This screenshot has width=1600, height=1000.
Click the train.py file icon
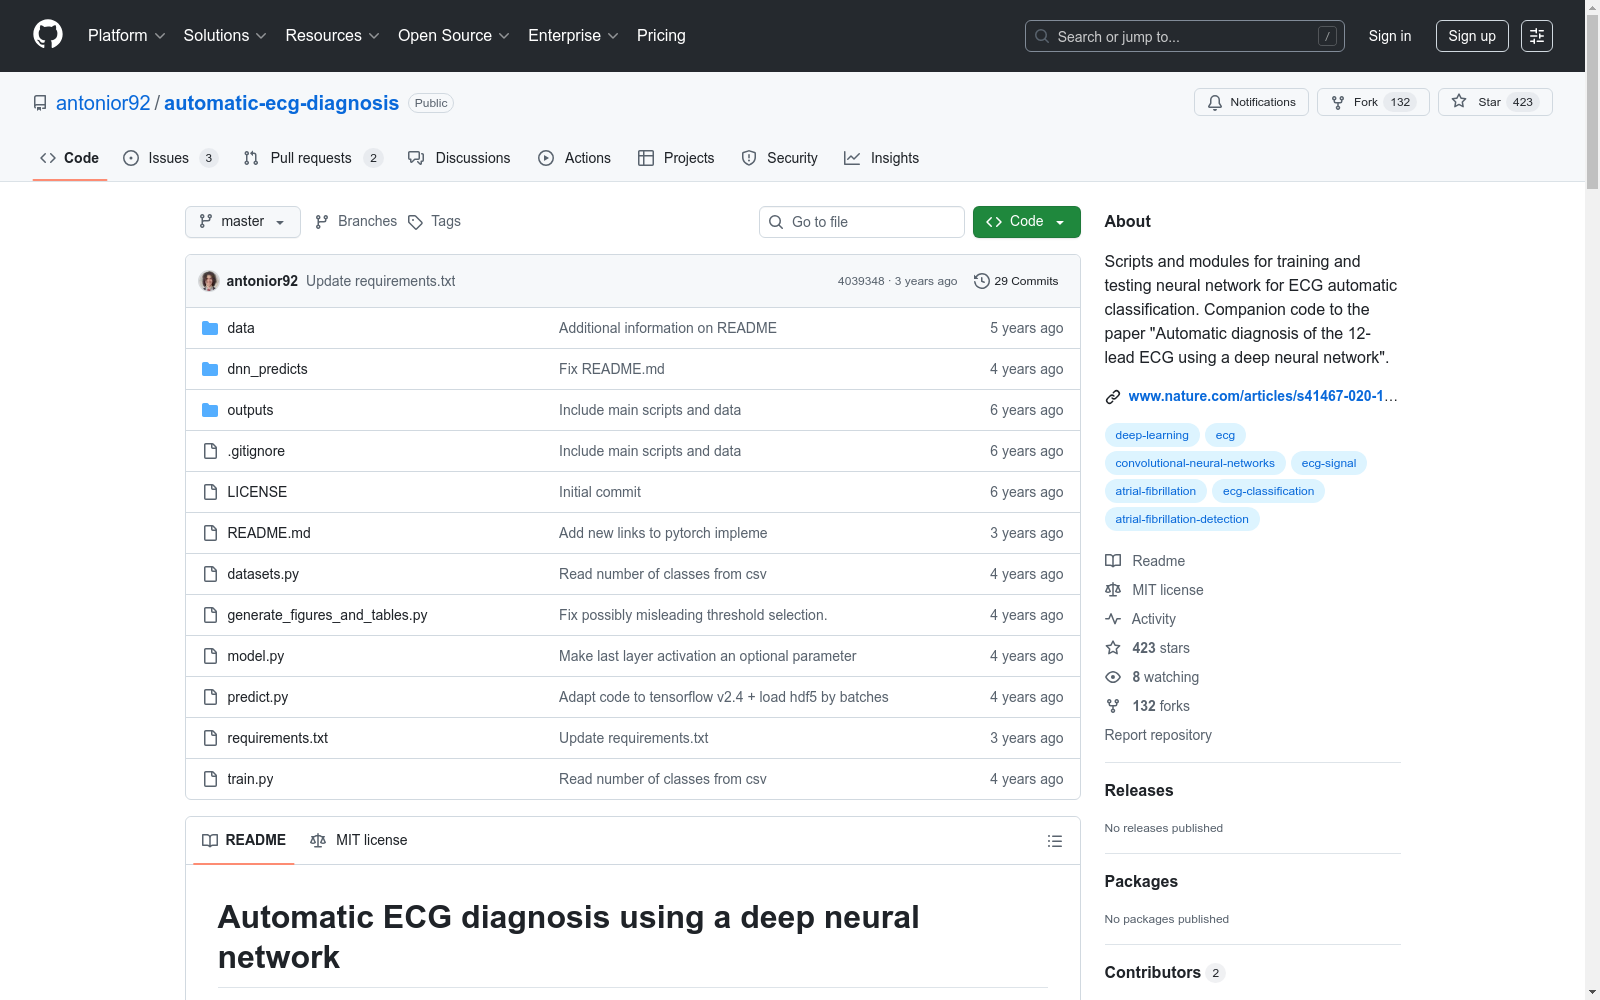[210, 779]
